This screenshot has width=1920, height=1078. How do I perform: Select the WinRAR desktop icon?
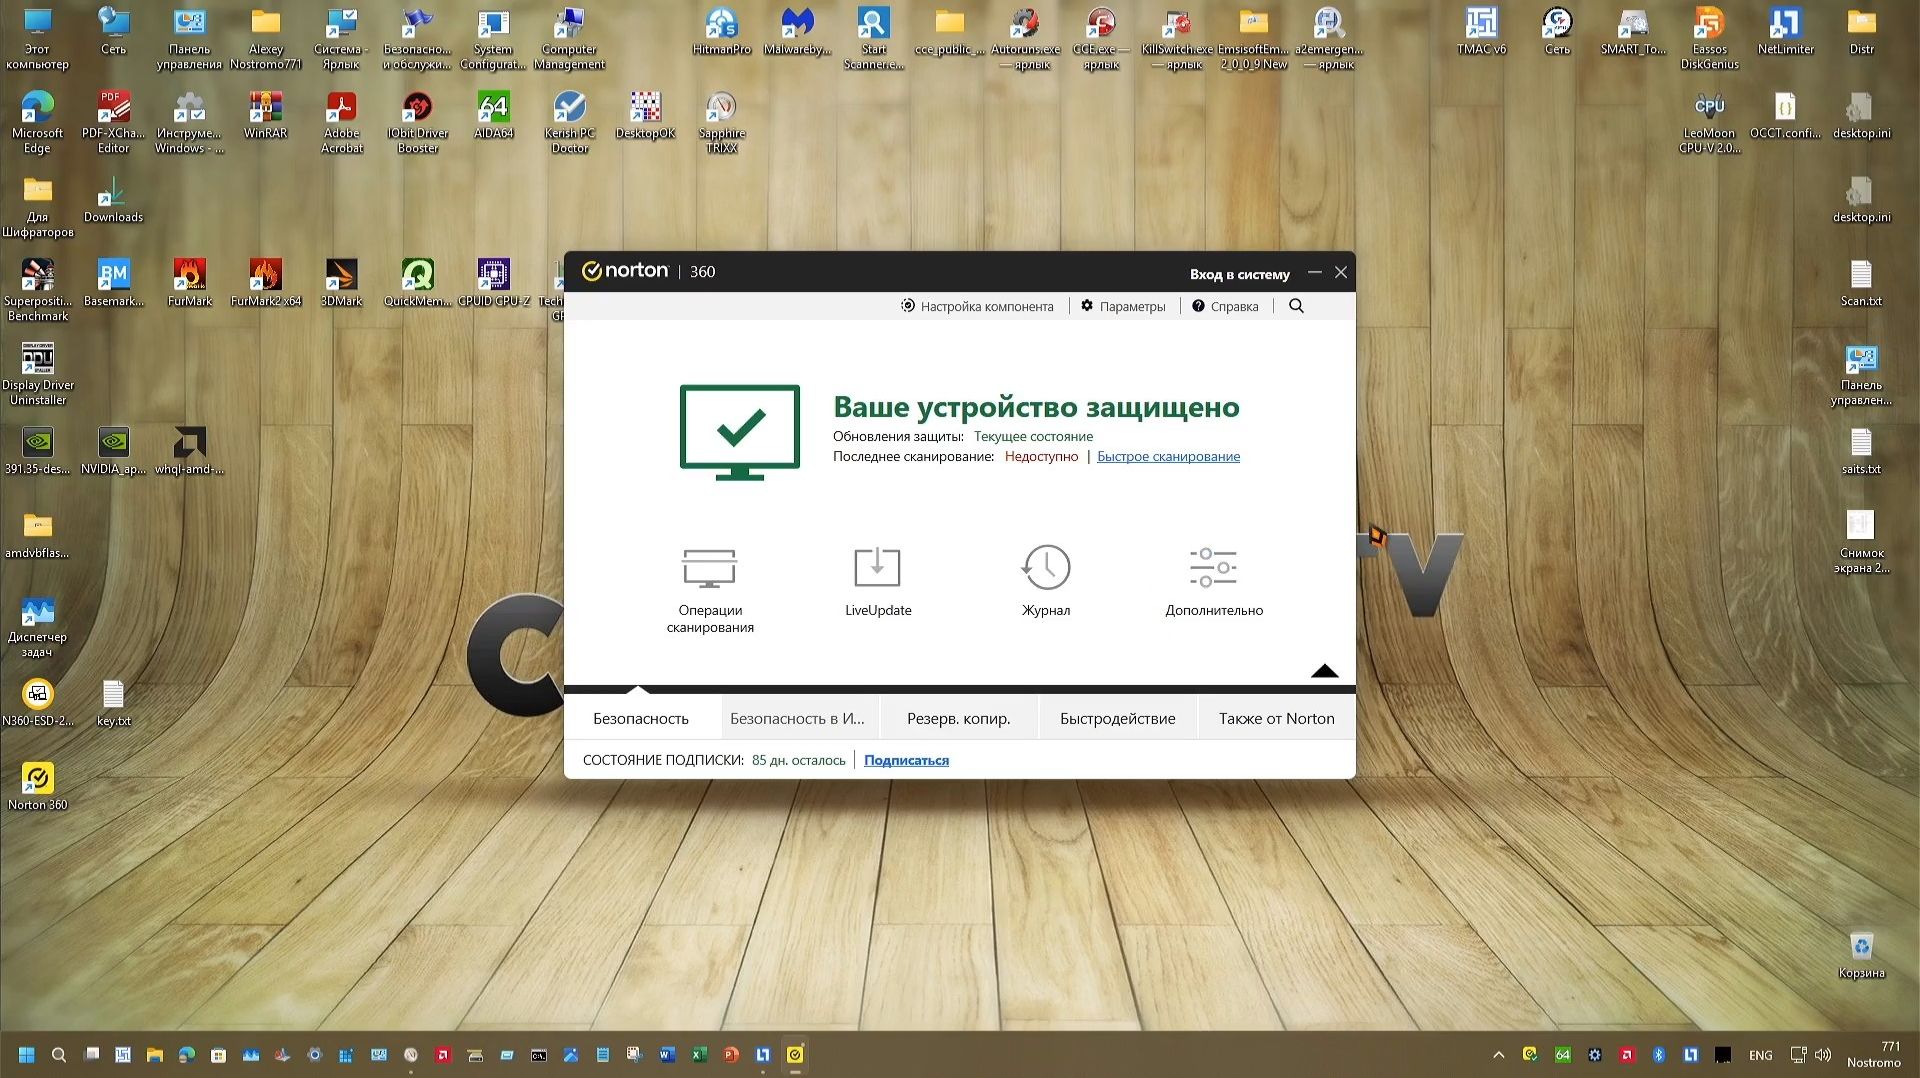pos(265,116)
